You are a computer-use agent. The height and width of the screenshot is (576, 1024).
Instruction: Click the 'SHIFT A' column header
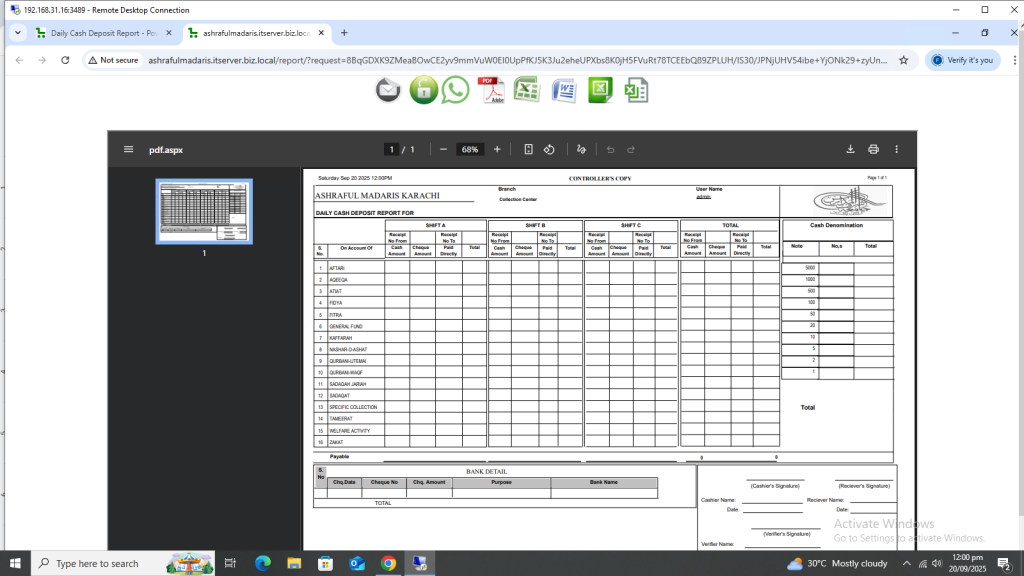click(436, 225)
